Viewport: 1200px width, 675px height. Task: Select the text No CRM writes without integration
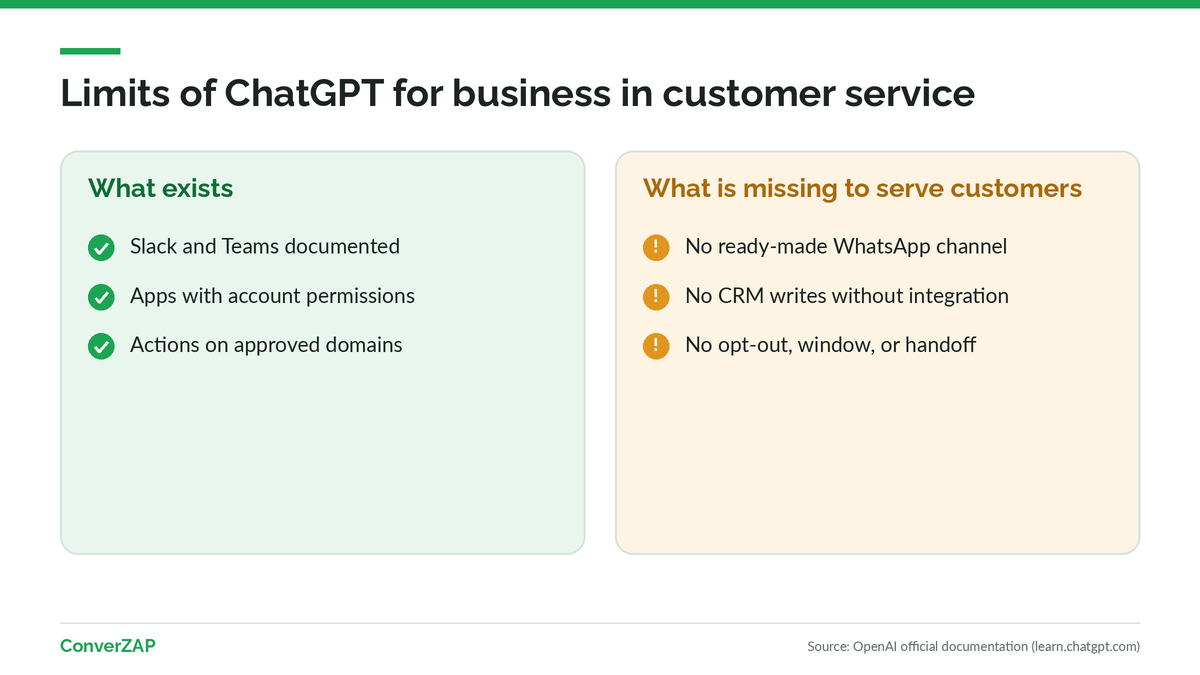(x=847, y=296)
